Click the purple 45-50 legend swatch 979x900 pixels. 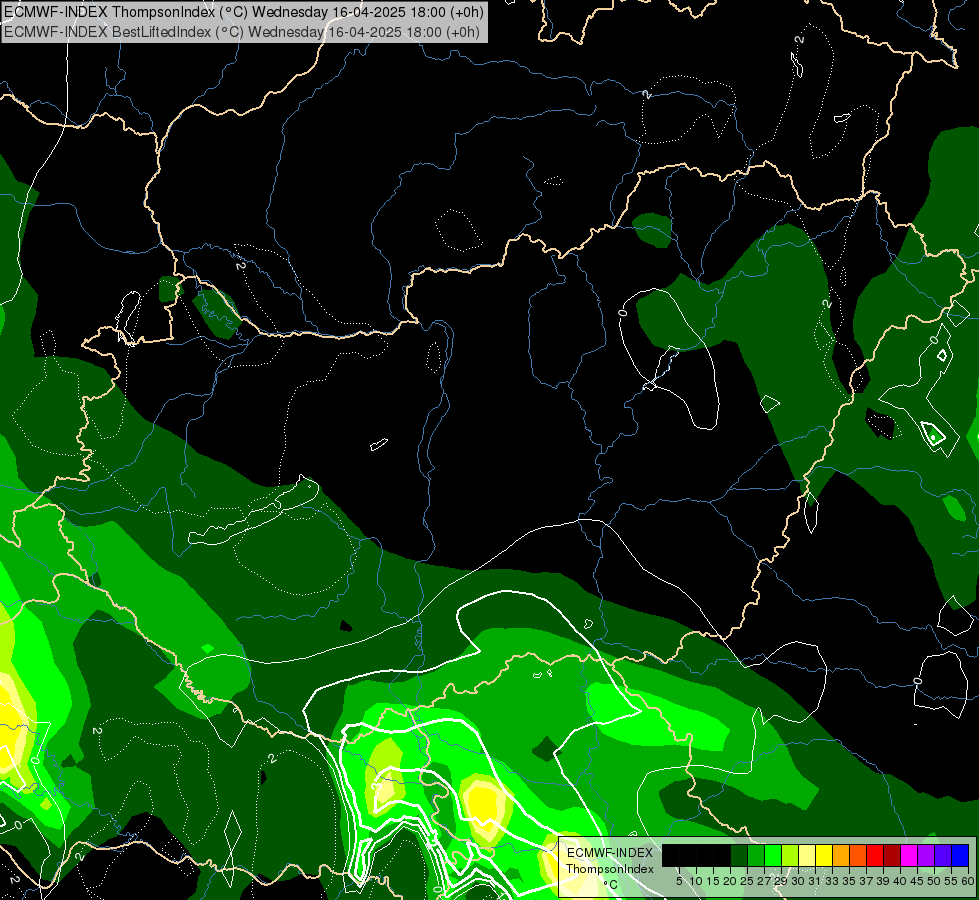point(926,855)
